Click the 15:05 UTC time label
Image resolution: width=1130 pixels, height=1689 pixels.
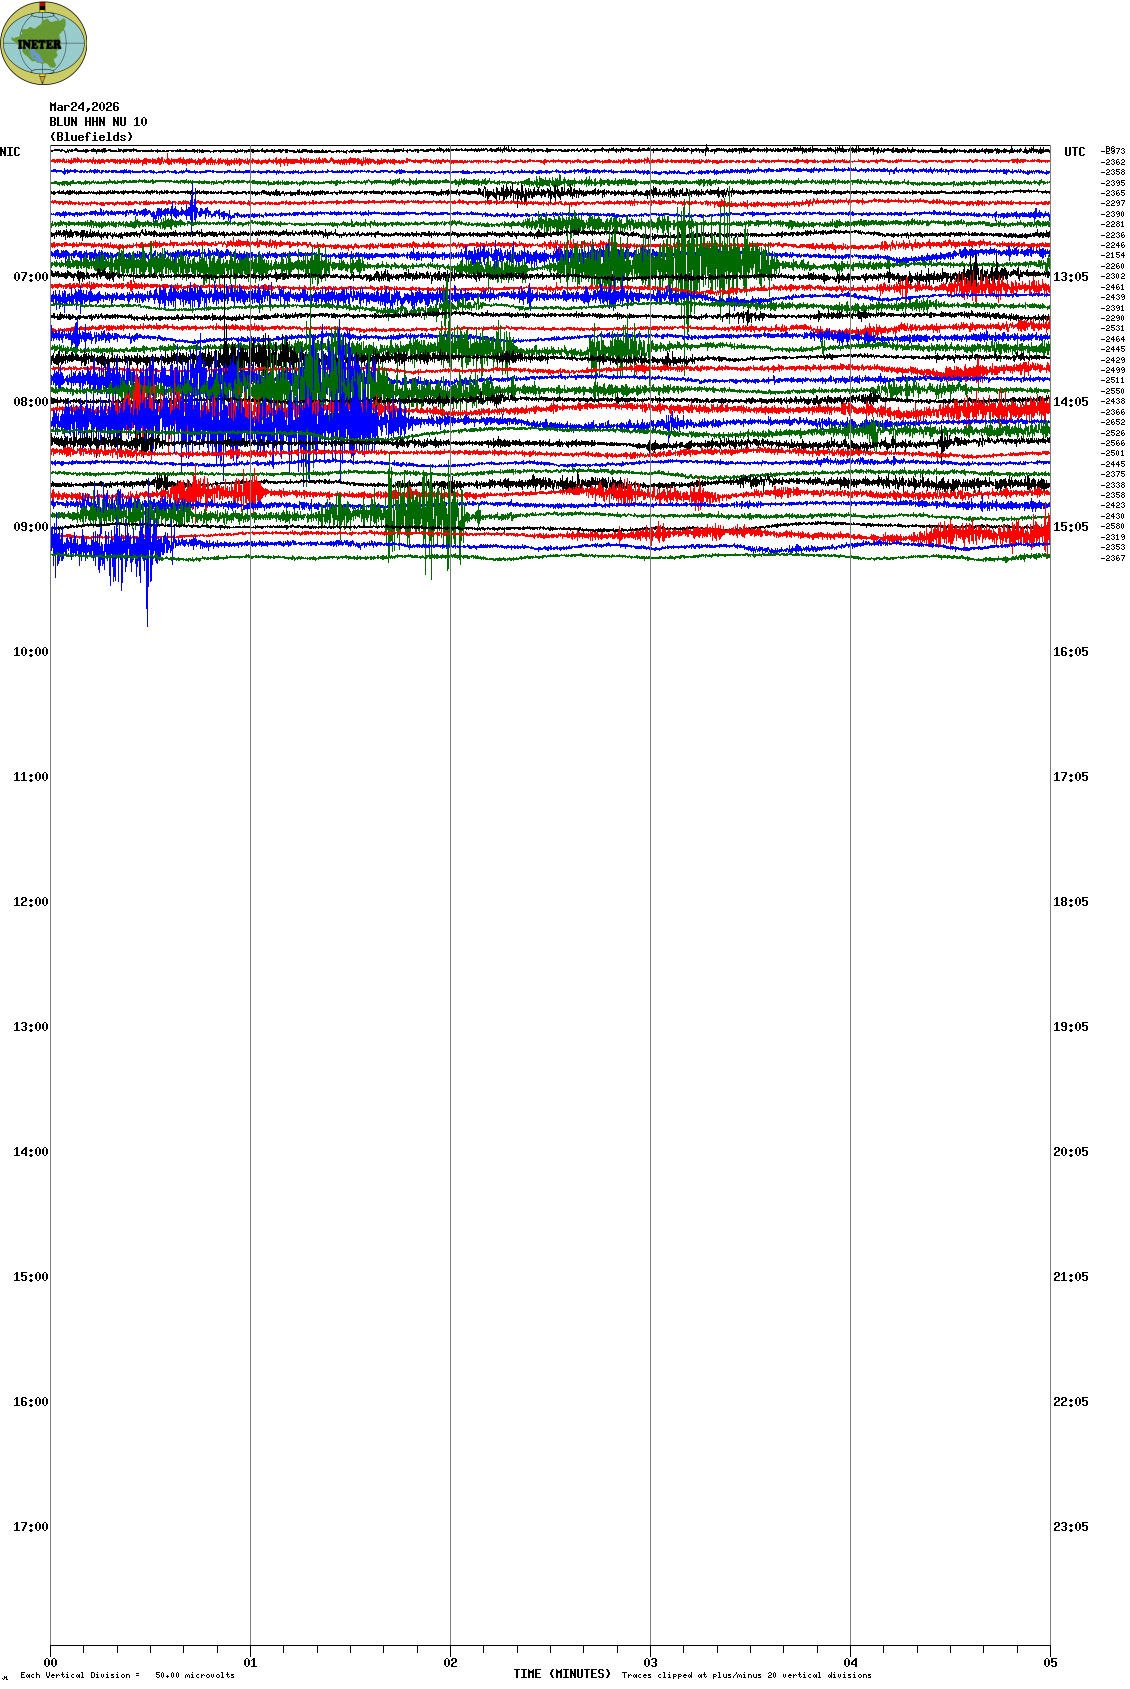tap(1070, 527)
